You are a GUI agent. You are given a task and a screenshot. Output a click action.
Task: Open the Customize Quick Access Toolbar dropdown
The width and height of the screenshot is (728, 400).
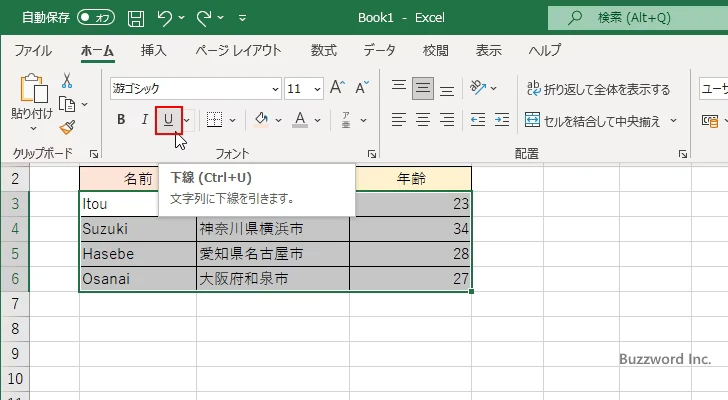click(x=242, y=18)
